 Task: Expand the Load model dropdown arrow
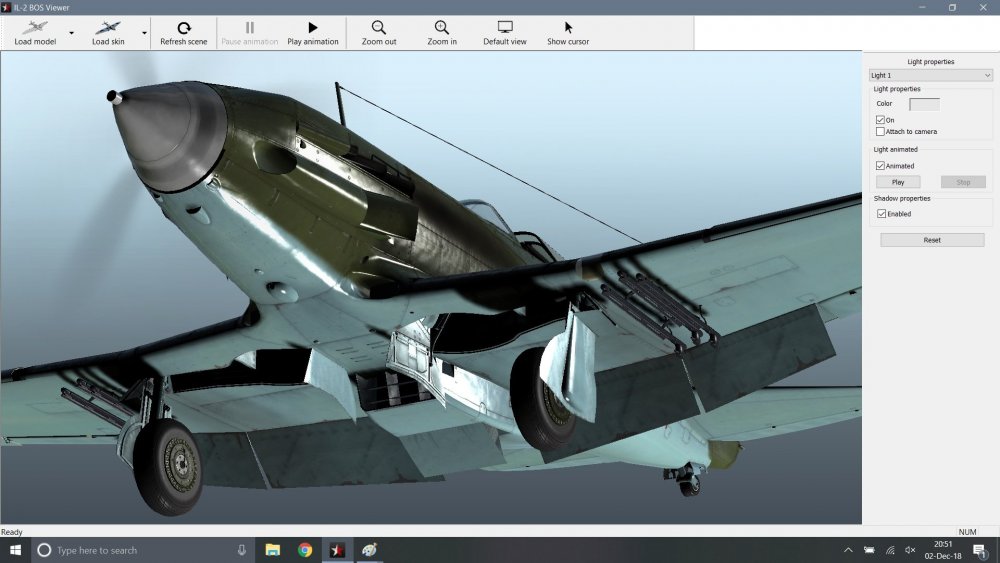(x=71, y=33)
